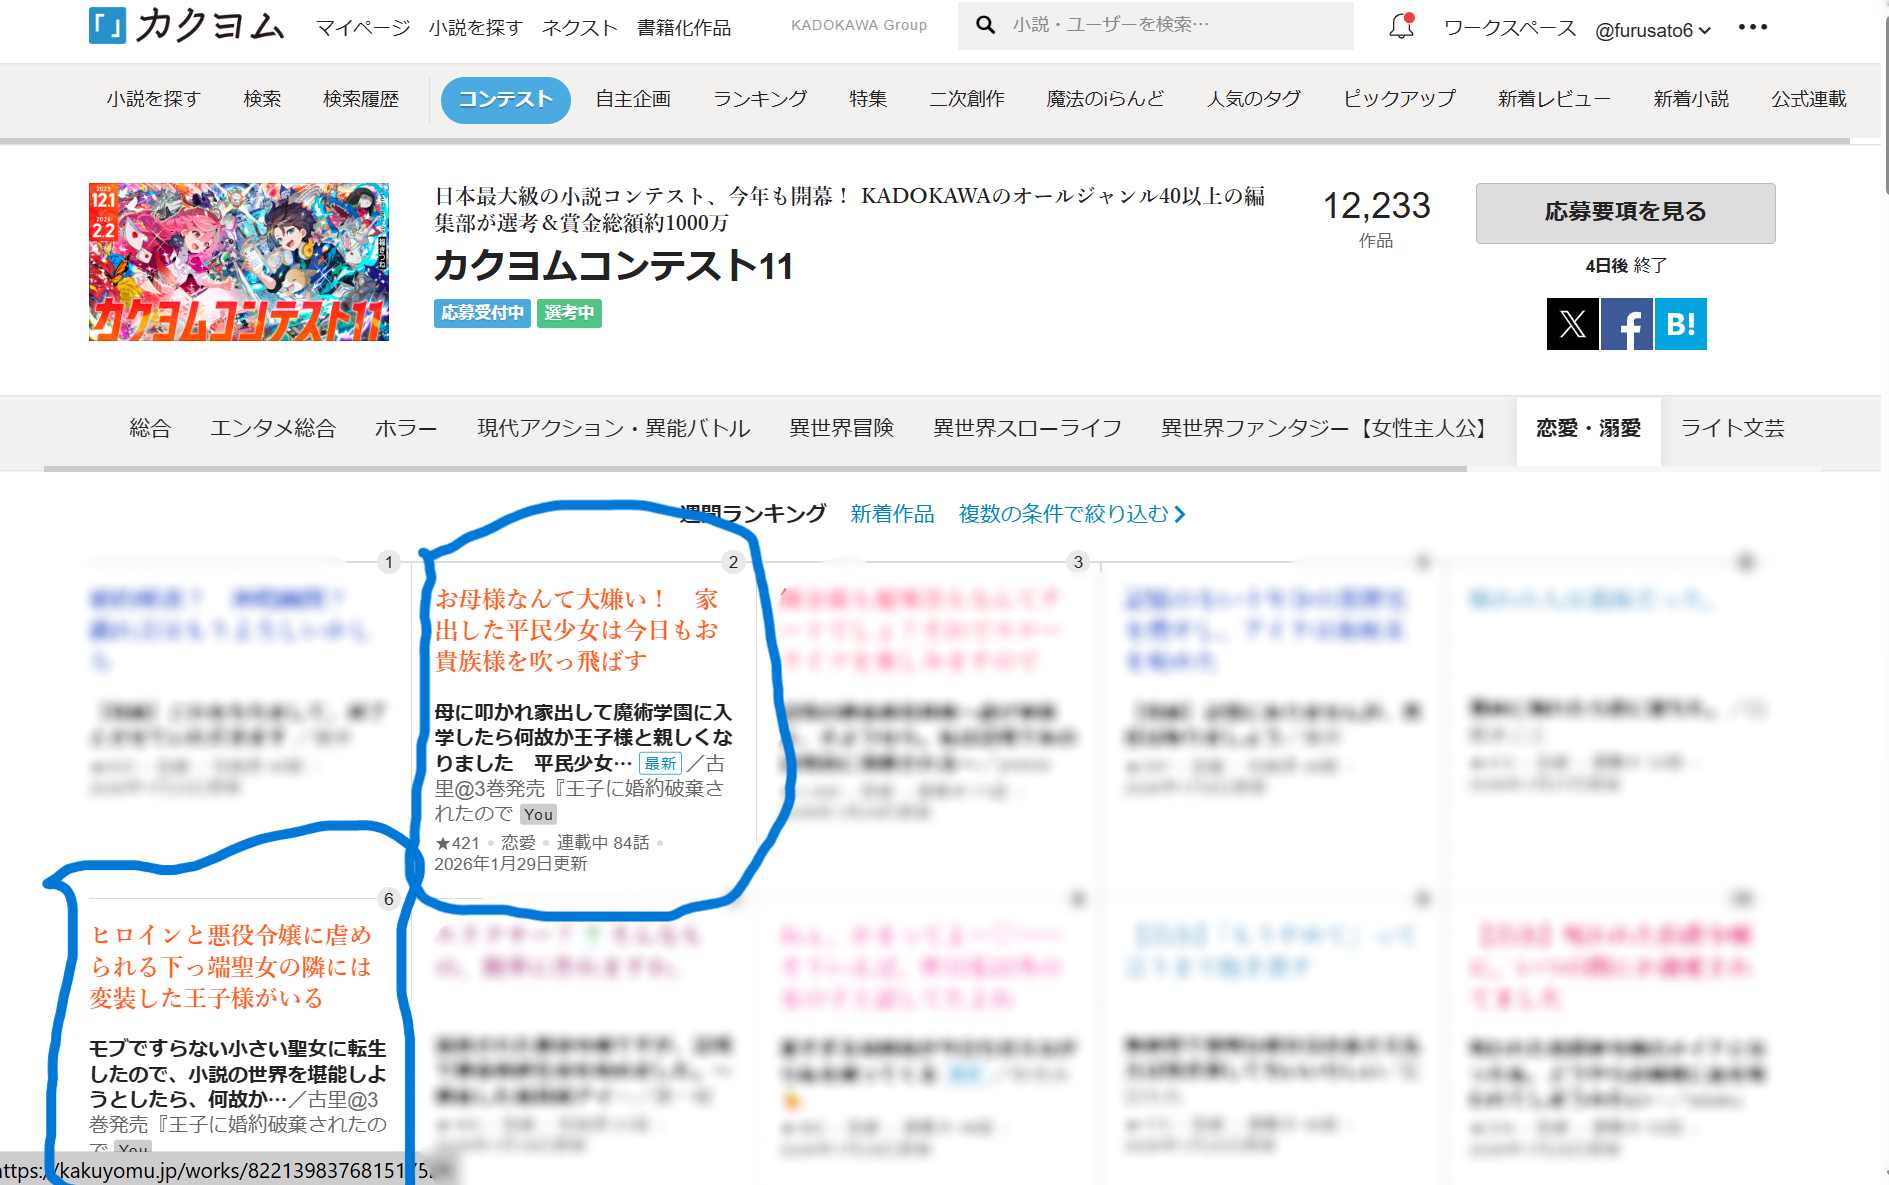Share contest on X

1572,324
